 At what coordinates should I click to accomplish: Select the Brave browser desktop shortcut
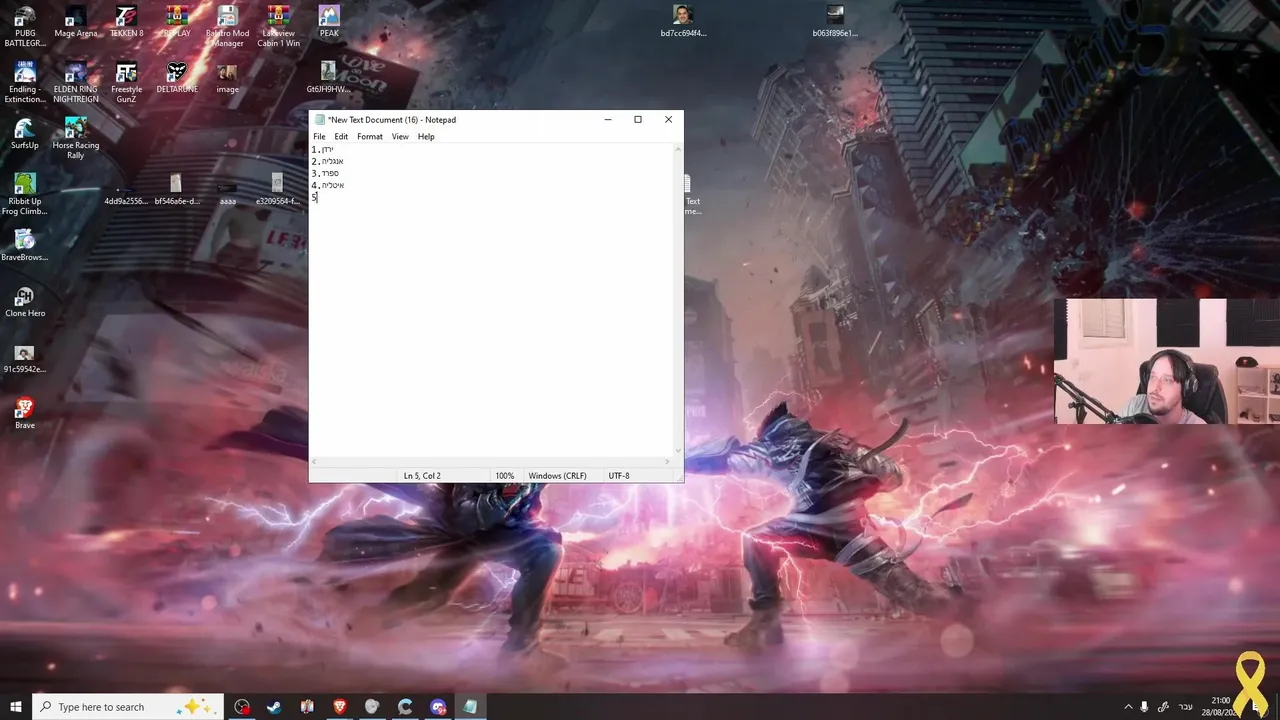point(25,414)
